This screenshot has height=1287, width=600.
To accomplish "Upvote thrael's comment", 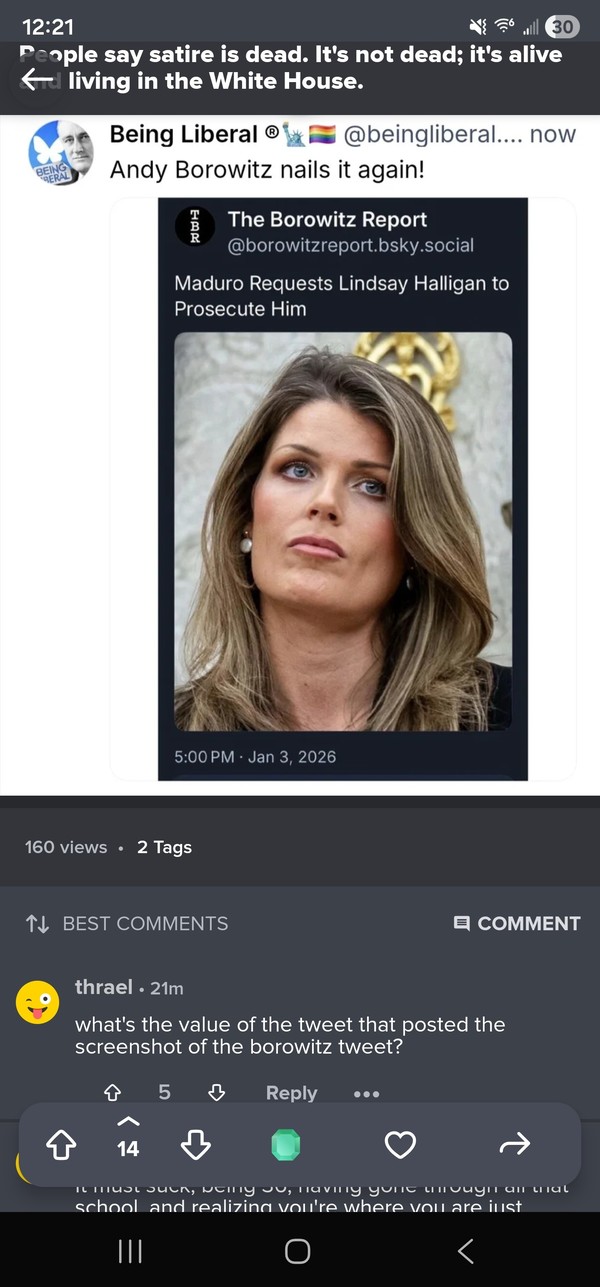I will click(113, 1093).
